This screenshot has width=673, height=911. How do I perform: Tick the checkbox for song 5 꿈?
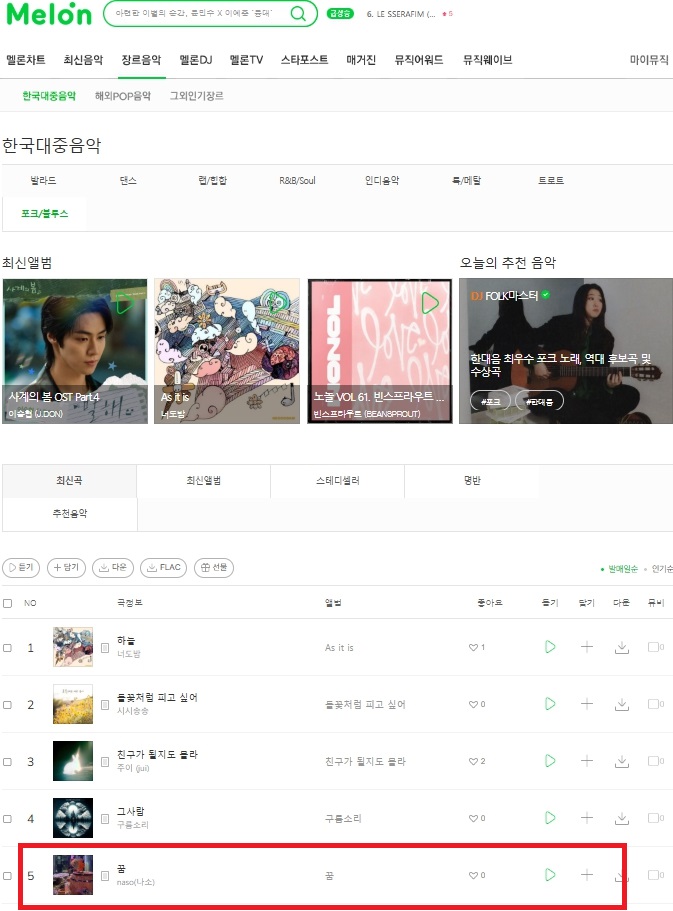[x=8, y=876]
